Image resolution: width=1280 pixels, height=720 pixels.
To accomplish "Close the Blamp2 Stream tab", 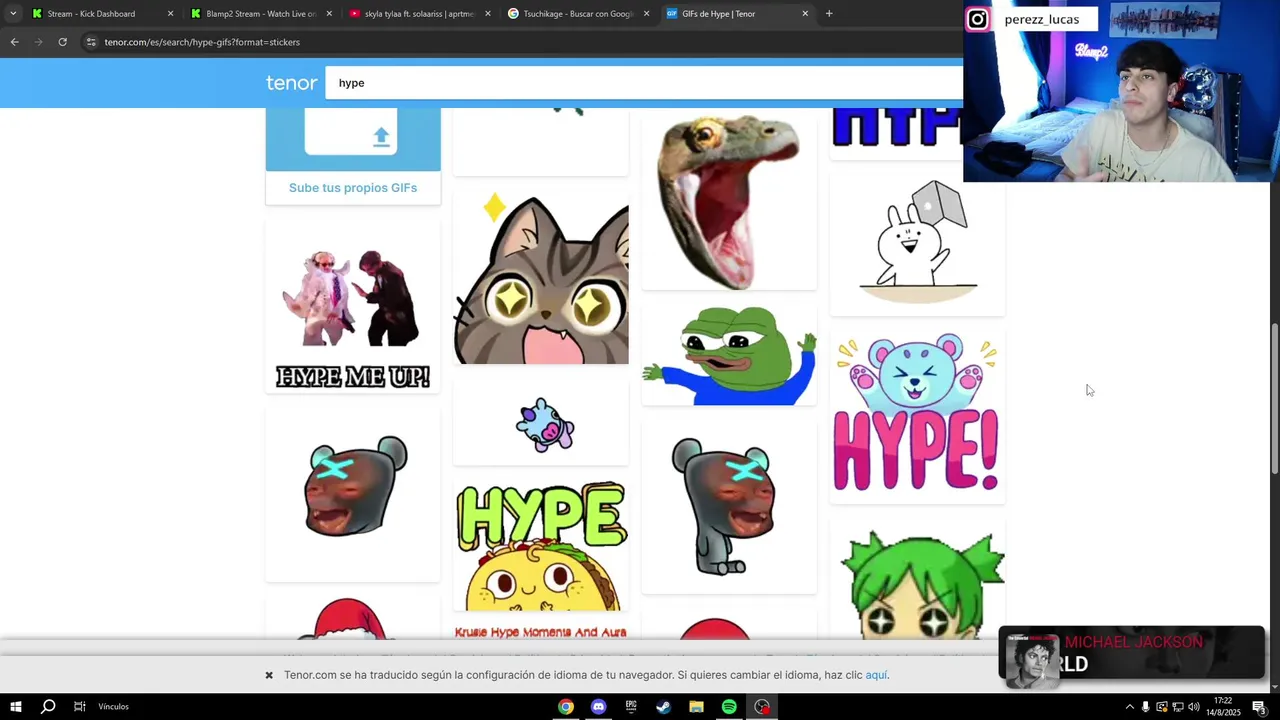I will point(329,14).
